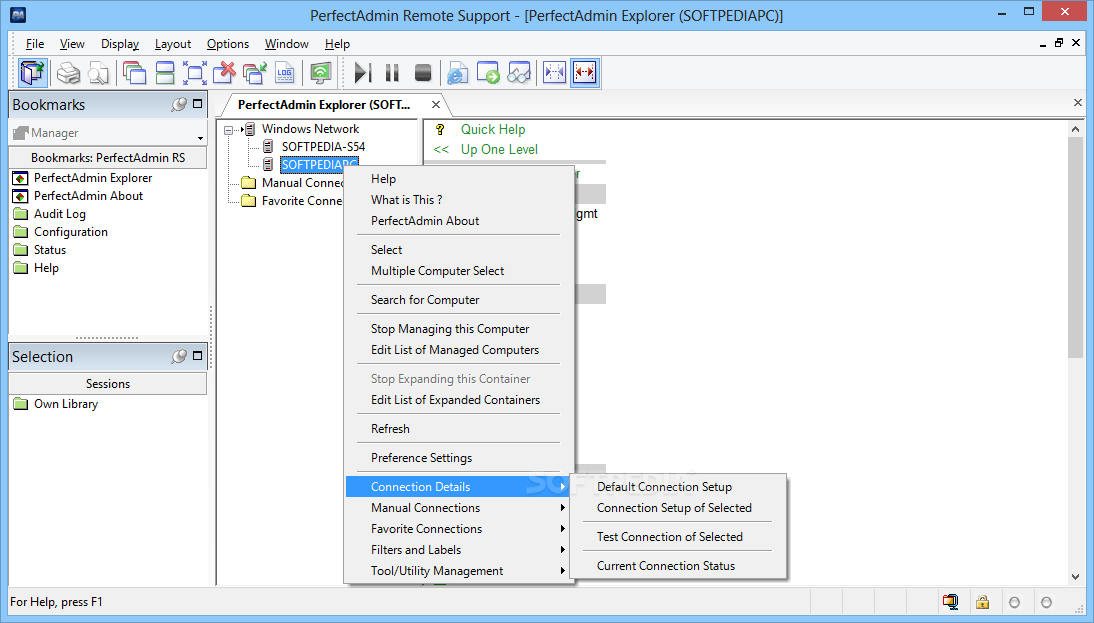Open the Manager dropdown in Bookmarks
Image resolution: width=1094 pixels, height=623 pixels.
point(200,137)
